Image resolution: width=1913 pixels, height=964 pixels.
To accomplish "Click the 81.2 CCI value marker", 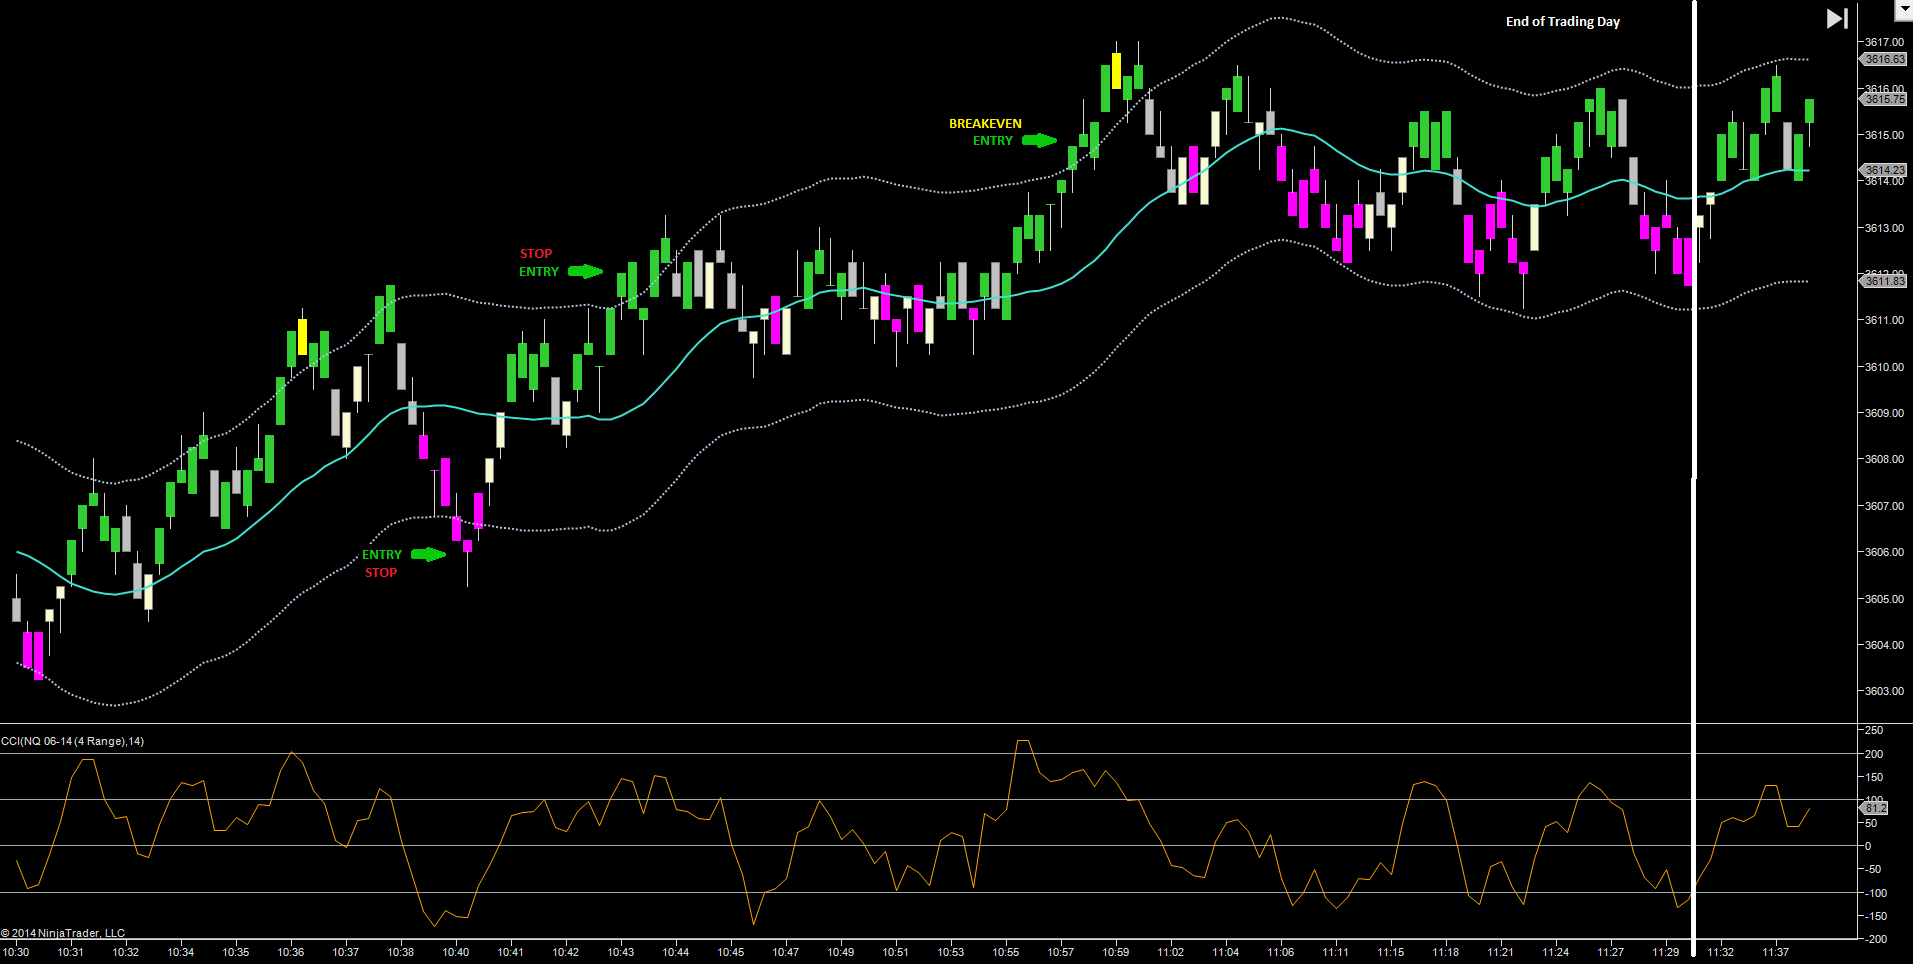I will coord(1875,808).
